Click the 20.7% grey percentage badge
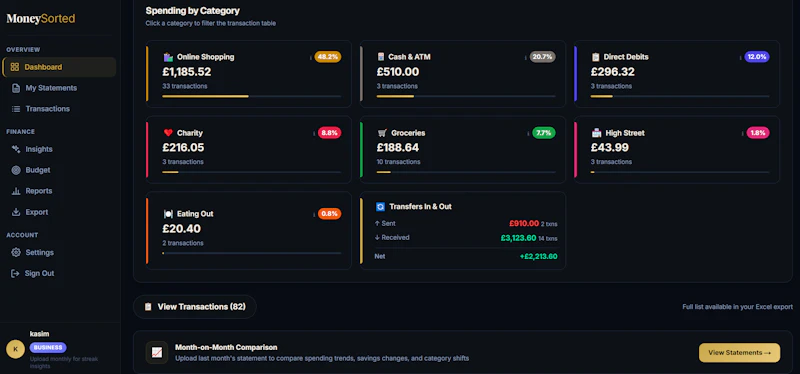The height and width of the screenshot is (374, 800). coord(542,57)
